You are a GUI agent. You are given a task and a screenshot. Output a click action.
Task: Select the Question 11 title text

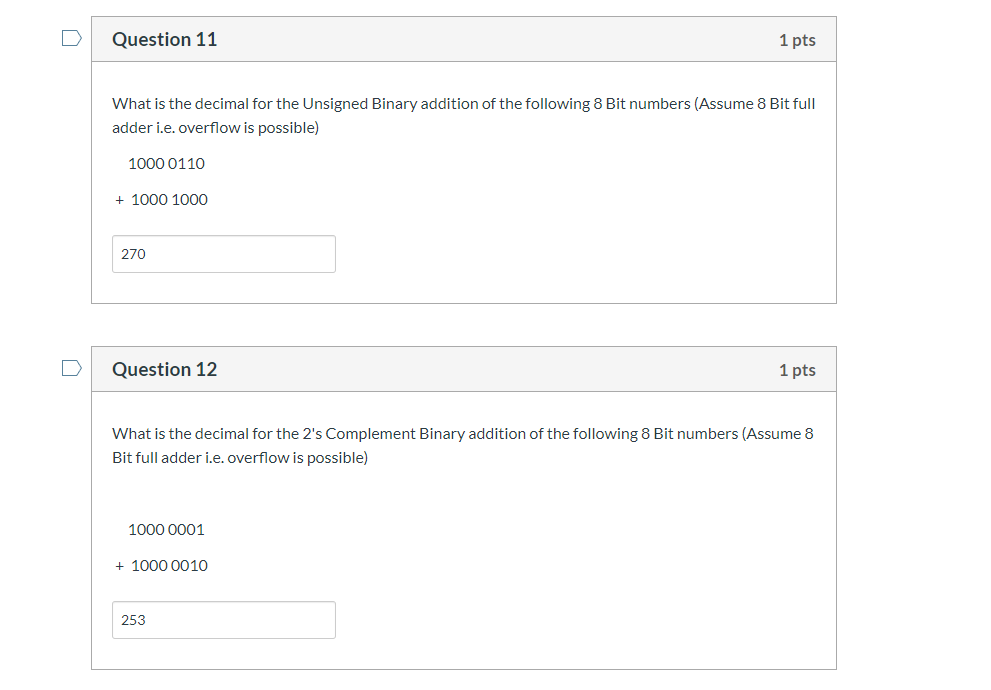coord(163,39)
